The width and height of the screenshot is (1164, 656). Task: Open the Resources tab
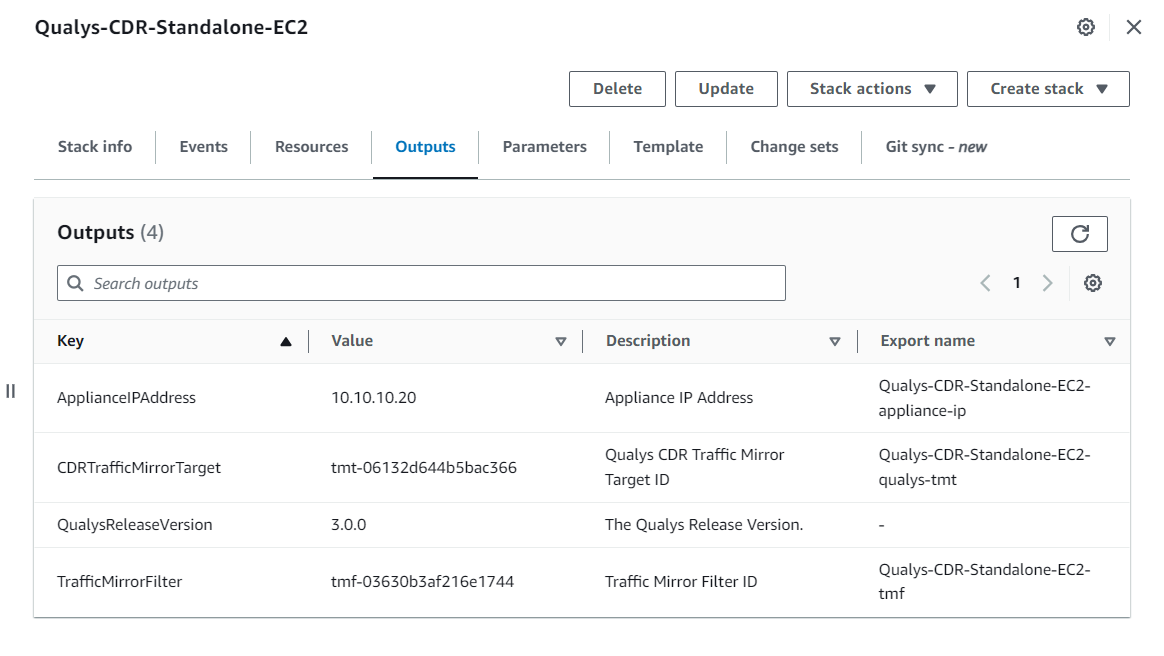click(311, 147)
